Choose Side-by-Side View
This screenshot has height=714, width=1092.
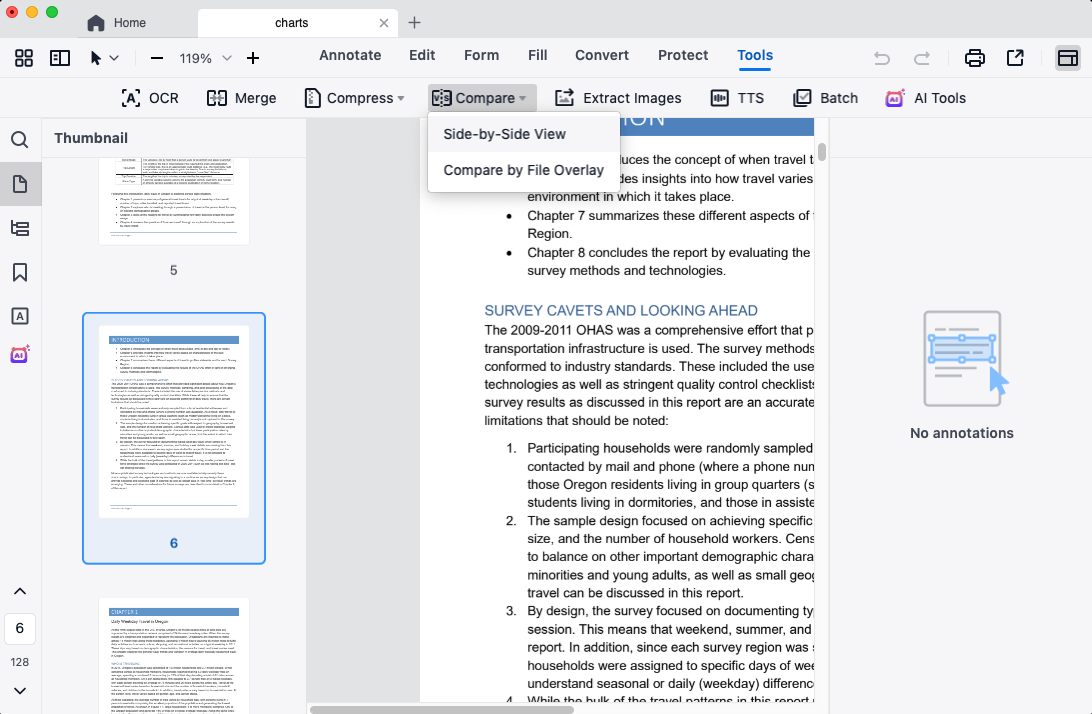click(504, 133)
